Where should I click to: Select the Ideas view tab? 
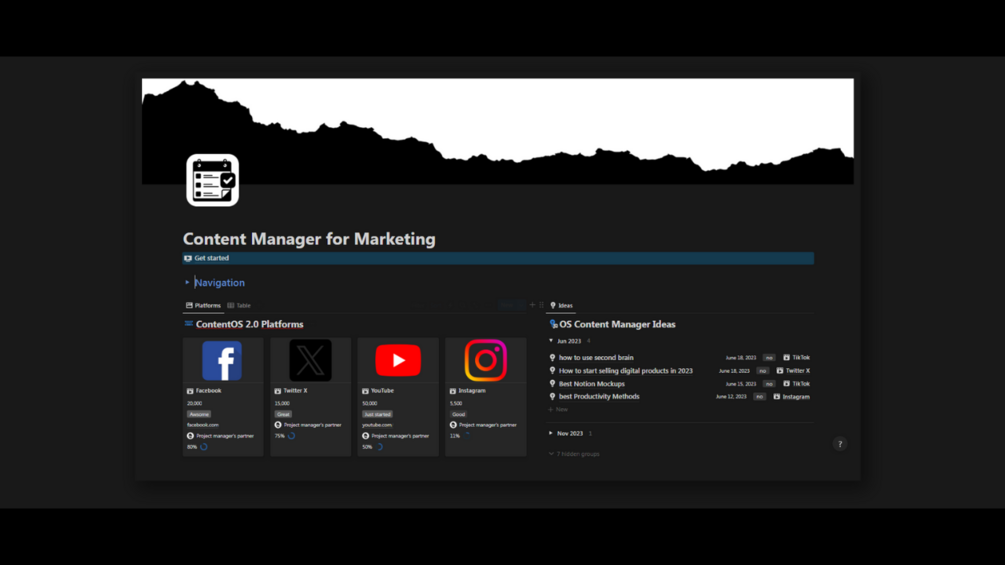point(561,306)
